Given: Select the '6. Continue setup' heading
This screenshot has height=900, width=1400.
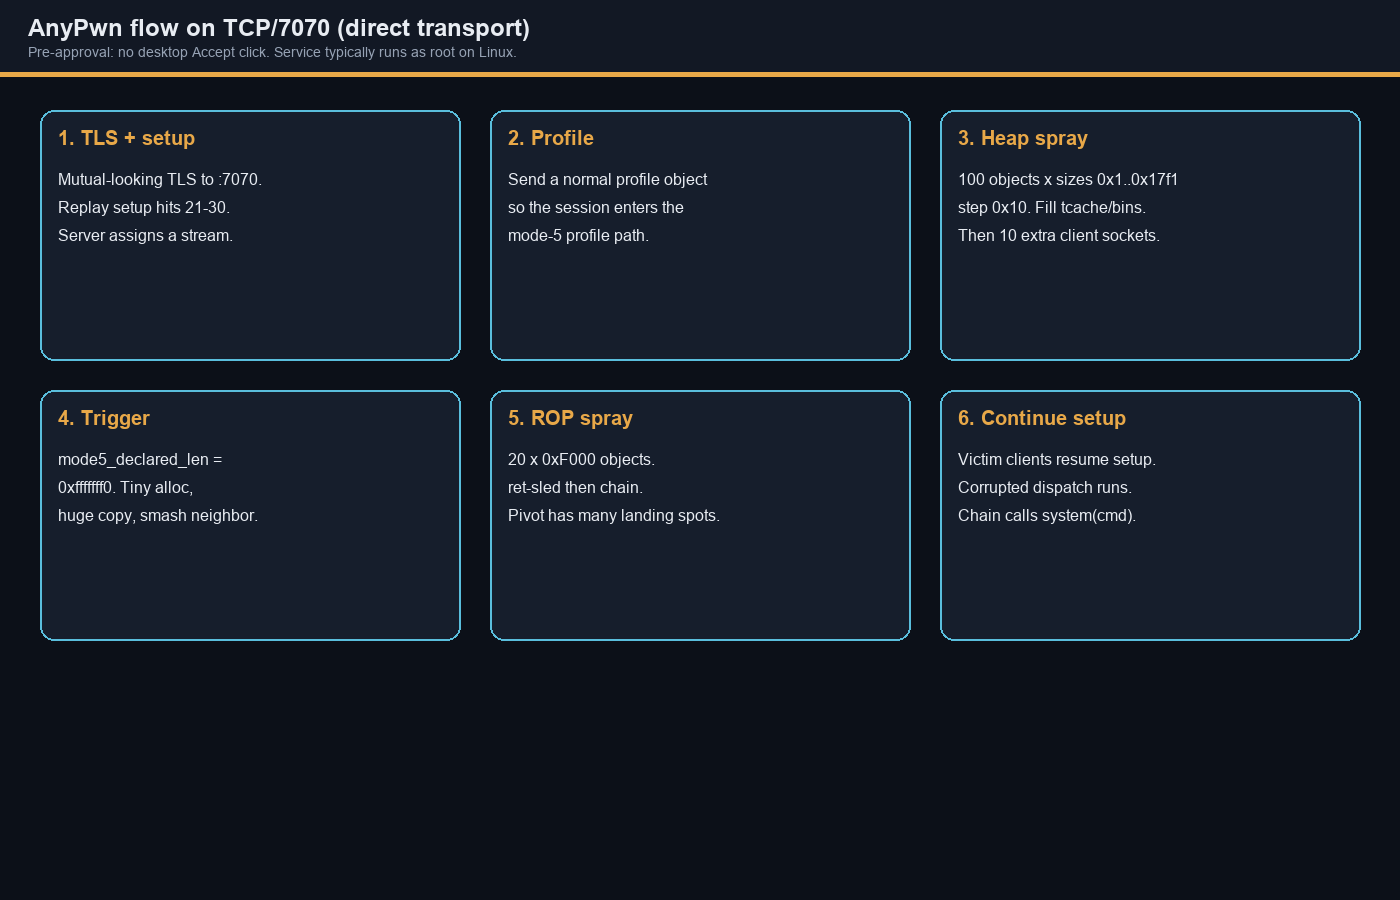Looking at the screenshot, I should [x=1042, y=418].
